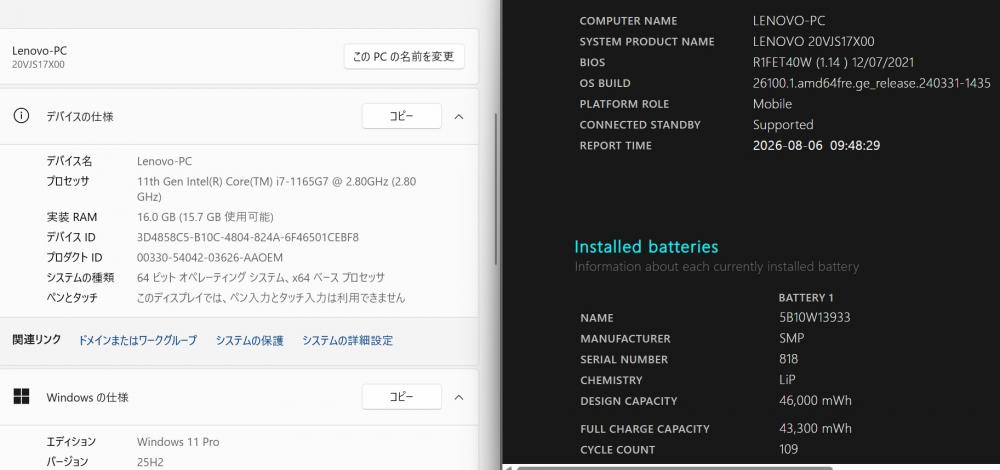The height and width of the screenshot is (470, 1000).
Task: Select the processor value 11th Gen Intel Core i7-1165G7
Action: point(276,189)
